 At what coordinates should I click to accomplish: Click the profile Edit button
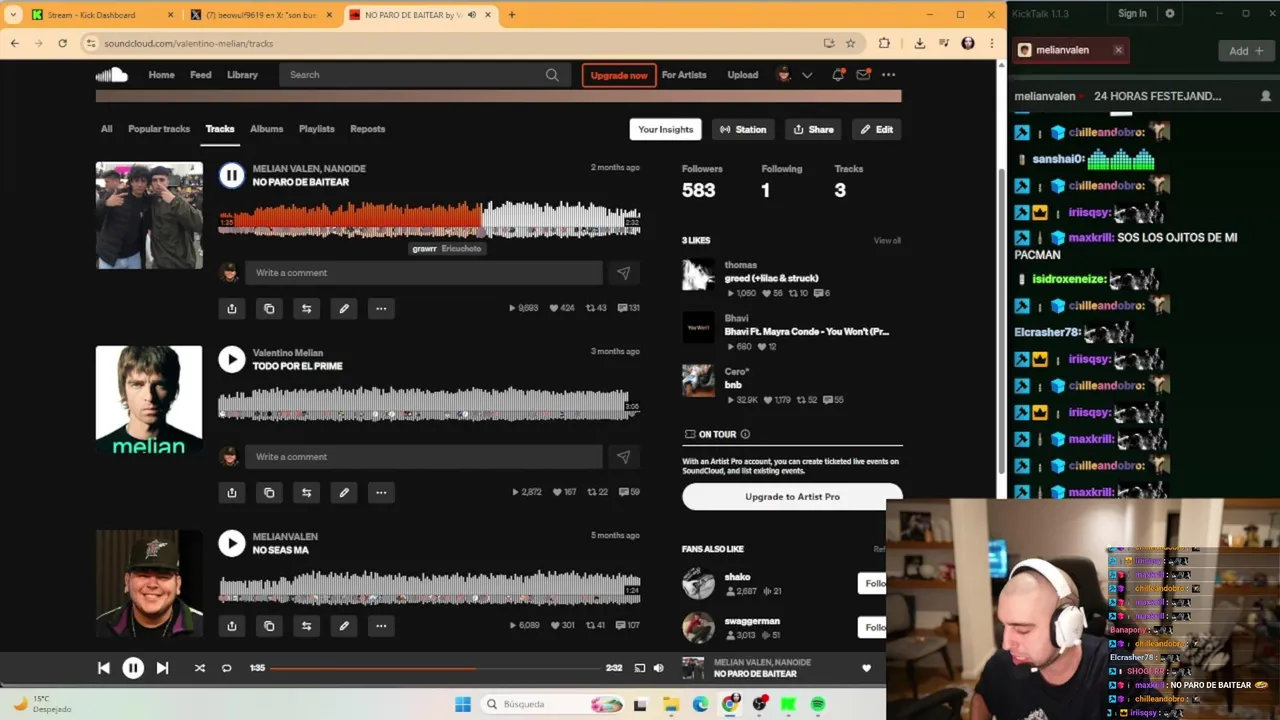click(877, 129)
